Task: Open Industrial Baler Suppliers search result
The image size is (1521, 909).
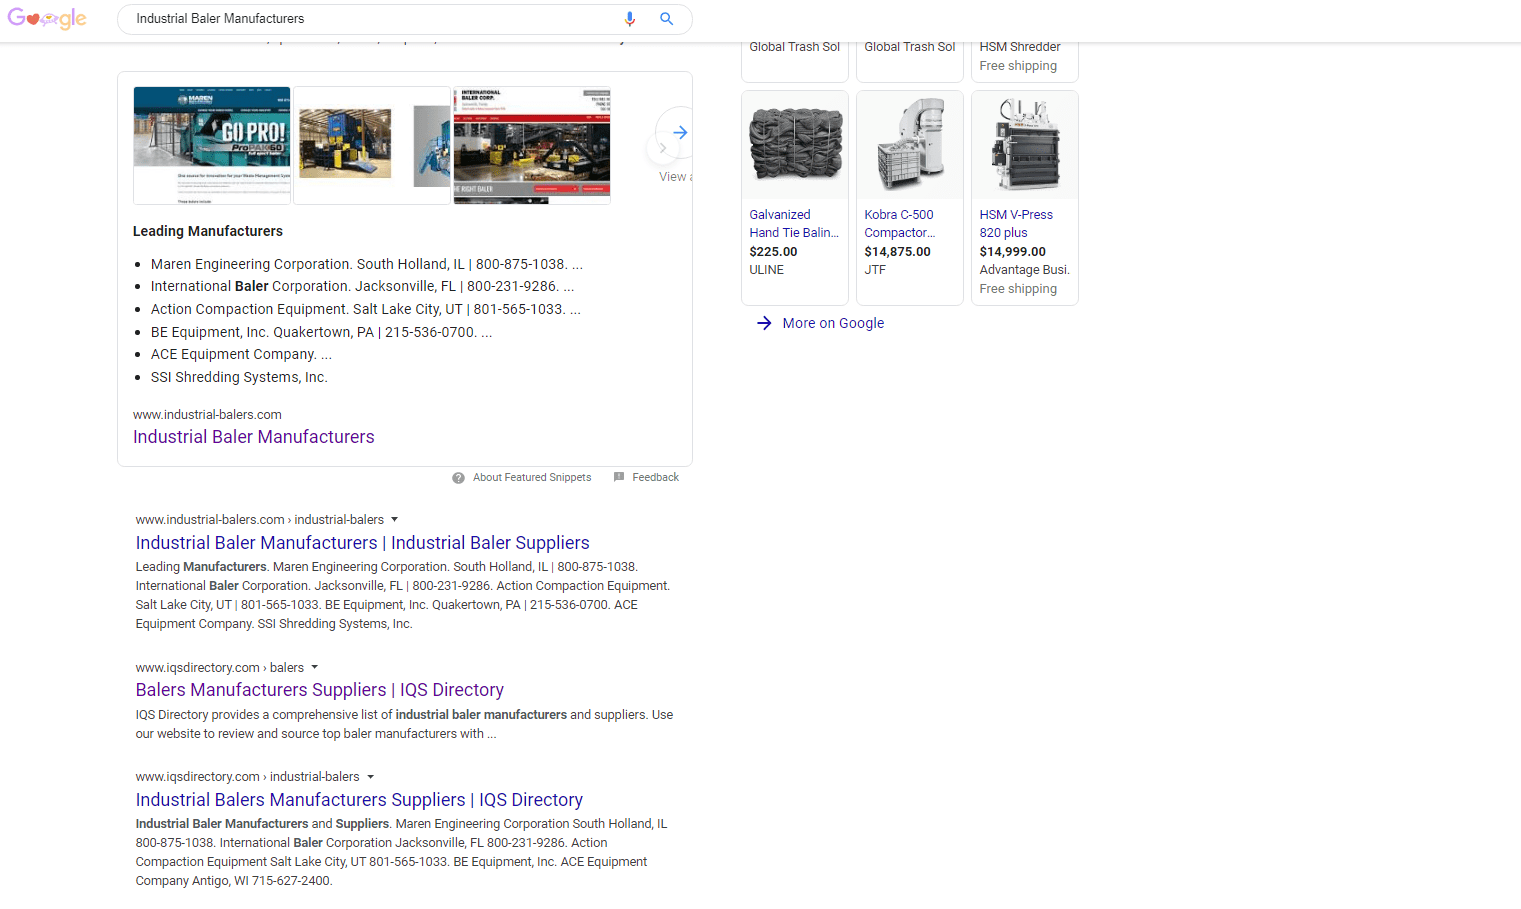Action: (362, 543)
